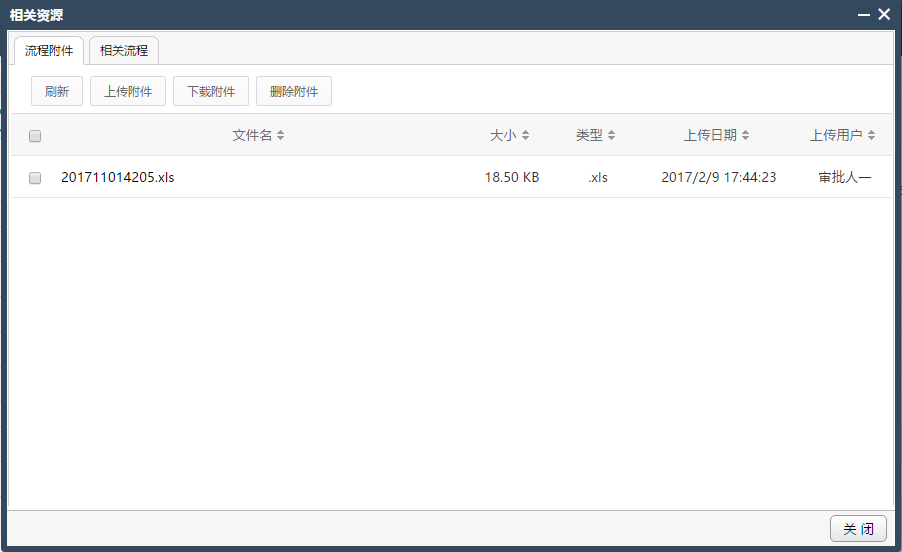
Task: Sort by the 类型 column arrows
Action: (611, 135)
